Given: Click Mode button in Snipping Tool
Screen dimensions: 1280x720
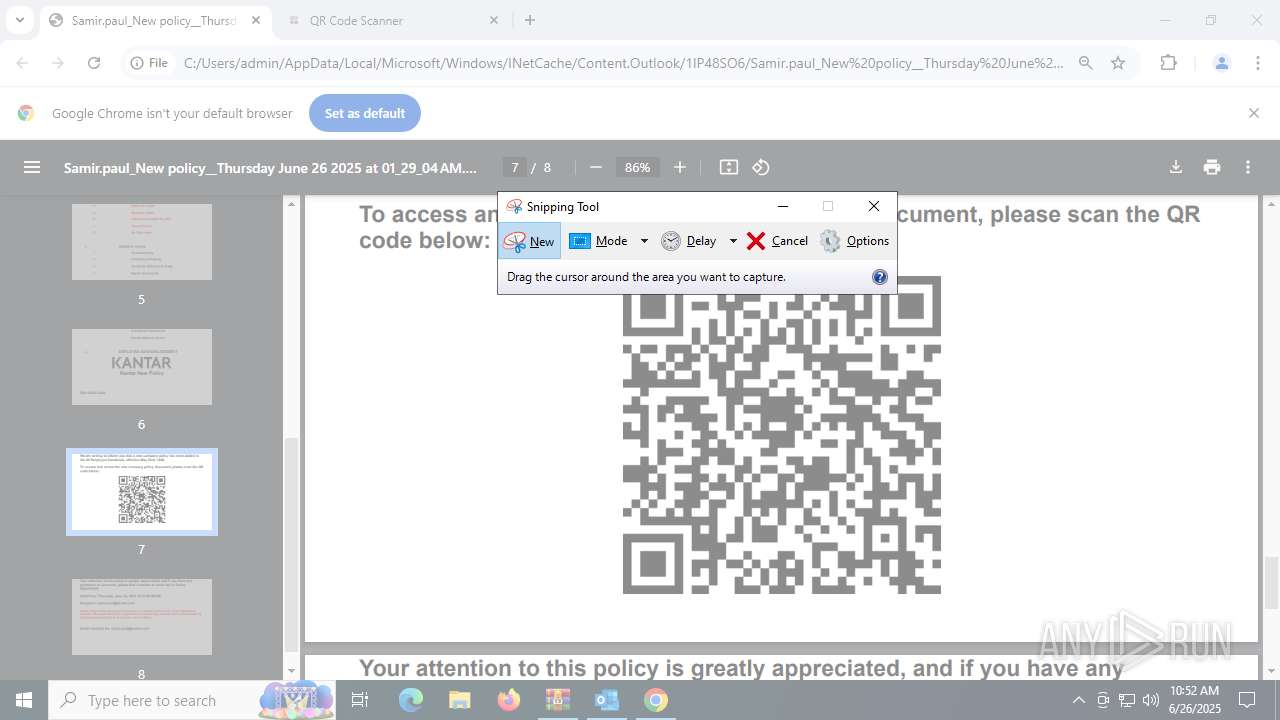Looking at the screenshot, I should click(598, 241).
